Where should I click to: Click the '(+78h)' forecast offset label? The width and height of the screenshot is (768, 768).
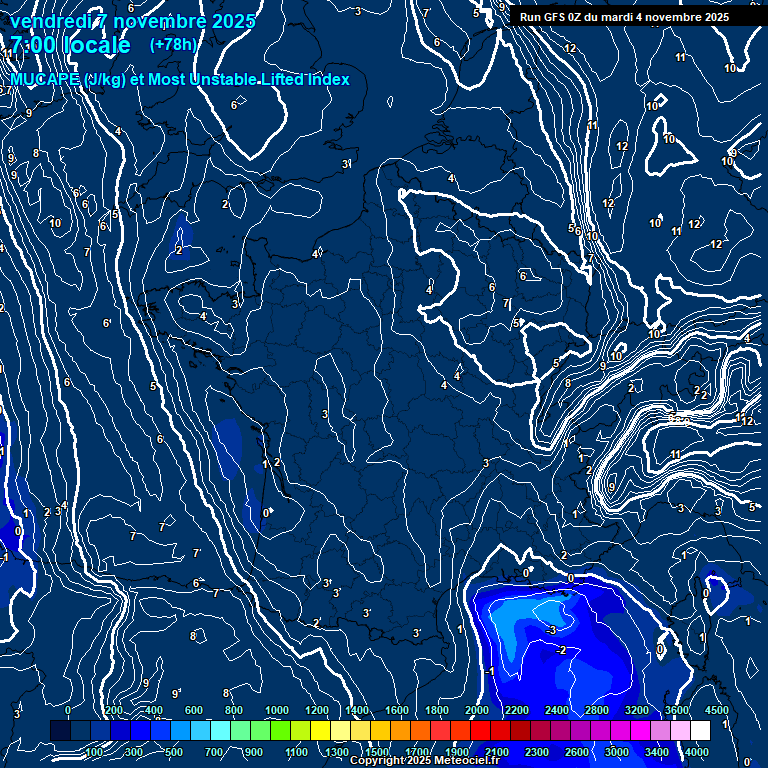pos(173,45)
